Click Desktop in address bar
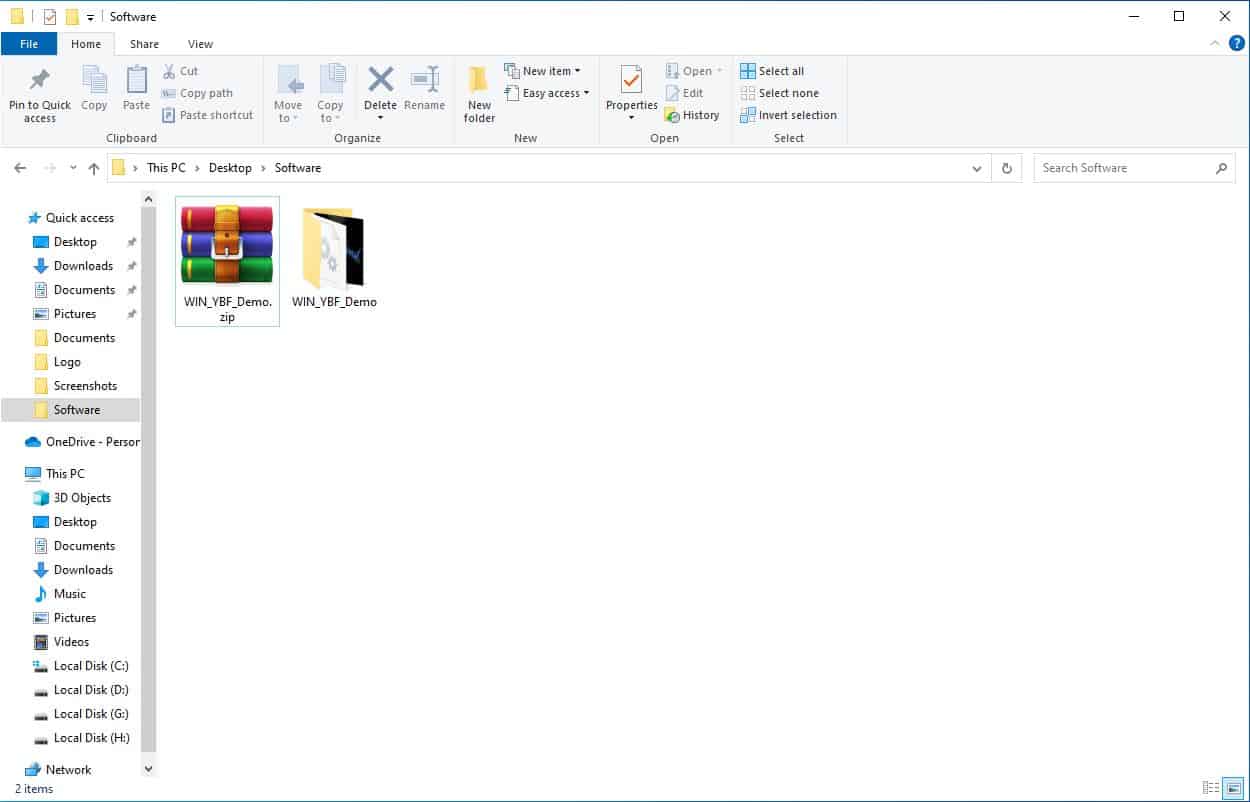This screenshot has width=1250, height=802. [230, 168]
